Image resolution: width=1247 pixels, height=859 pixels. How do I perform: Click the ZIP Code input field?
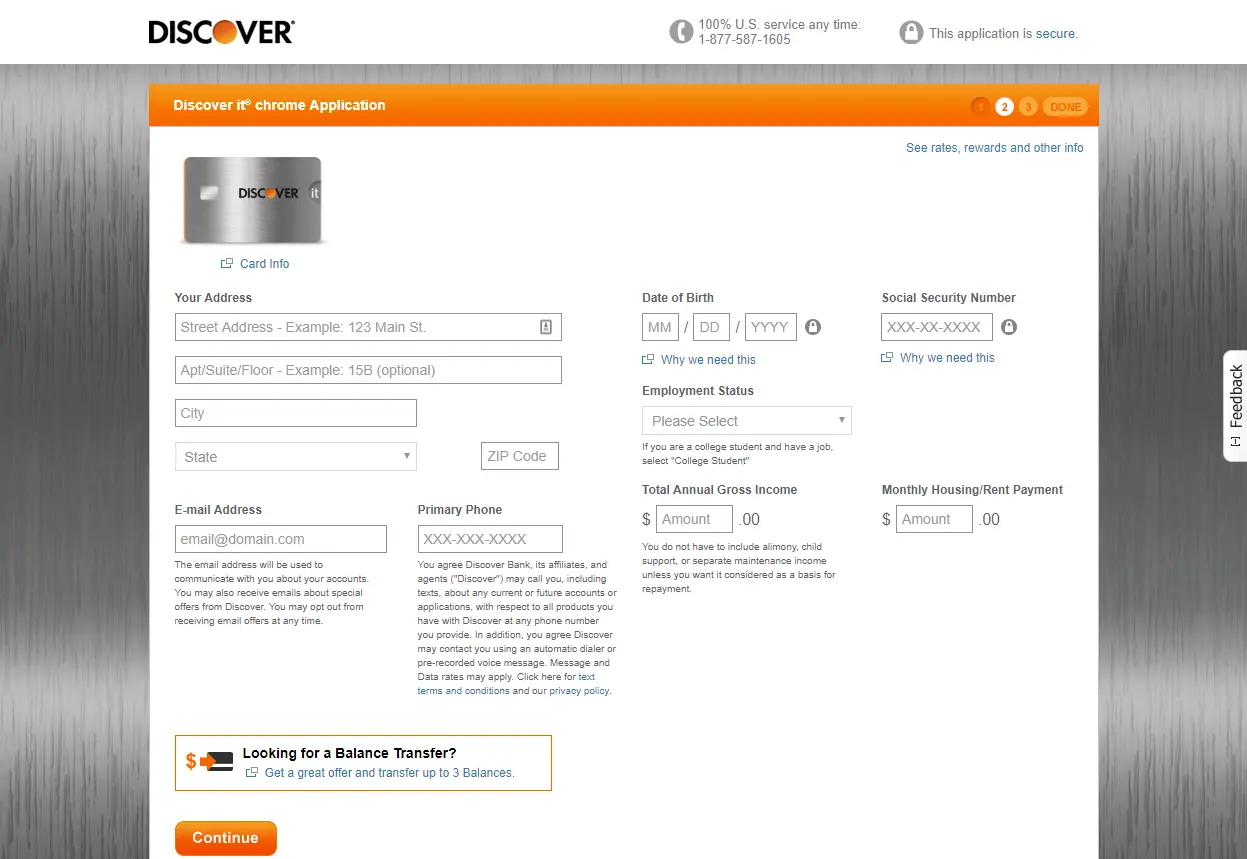(x=519, y=456)
